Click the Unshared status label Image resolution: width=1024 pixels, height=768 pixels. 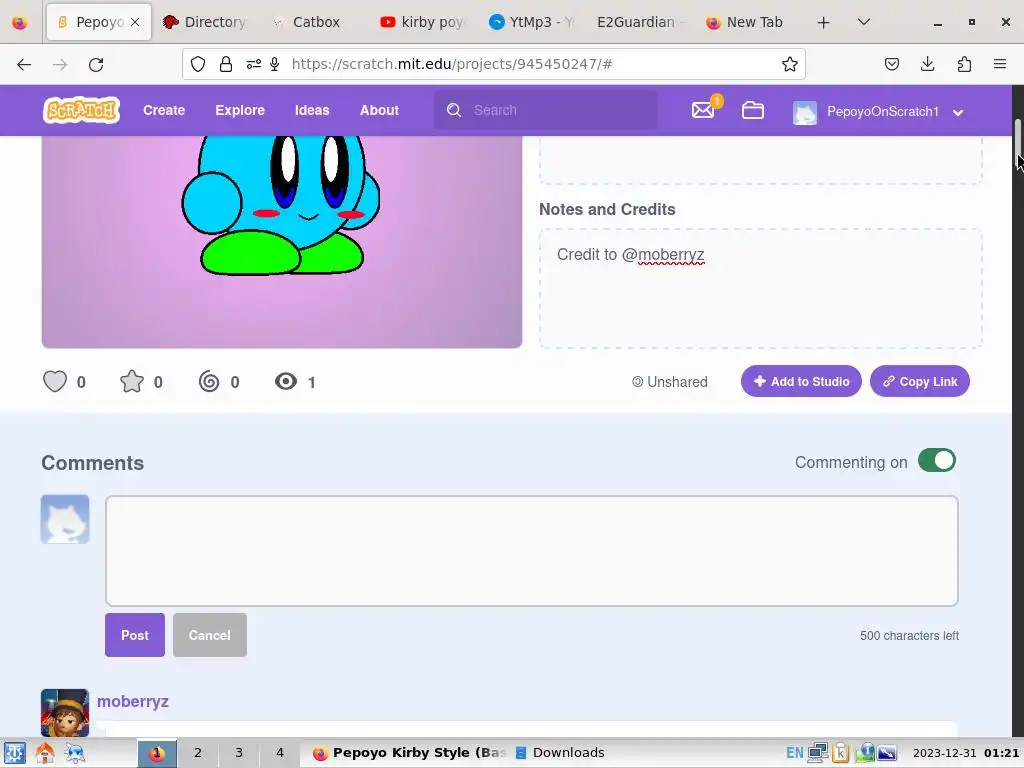[x=669, y=382]
